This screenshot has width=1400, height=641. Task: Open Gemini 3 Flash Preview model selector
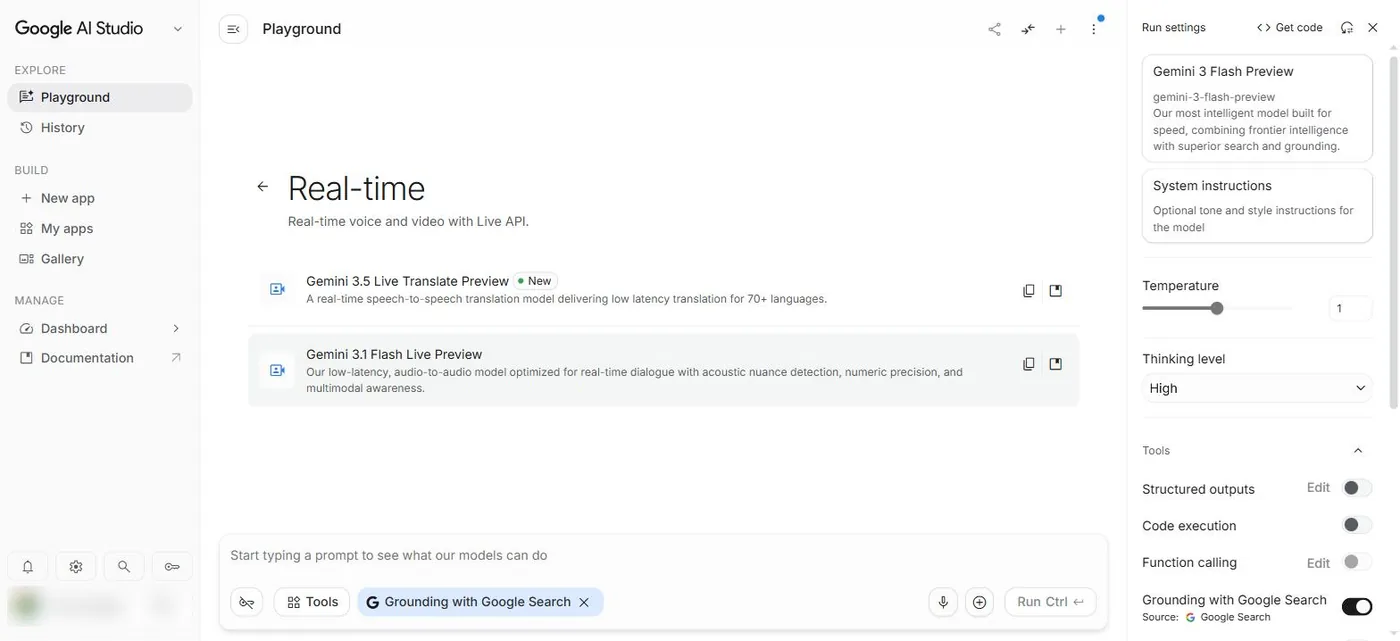(x=1257, y=108)
